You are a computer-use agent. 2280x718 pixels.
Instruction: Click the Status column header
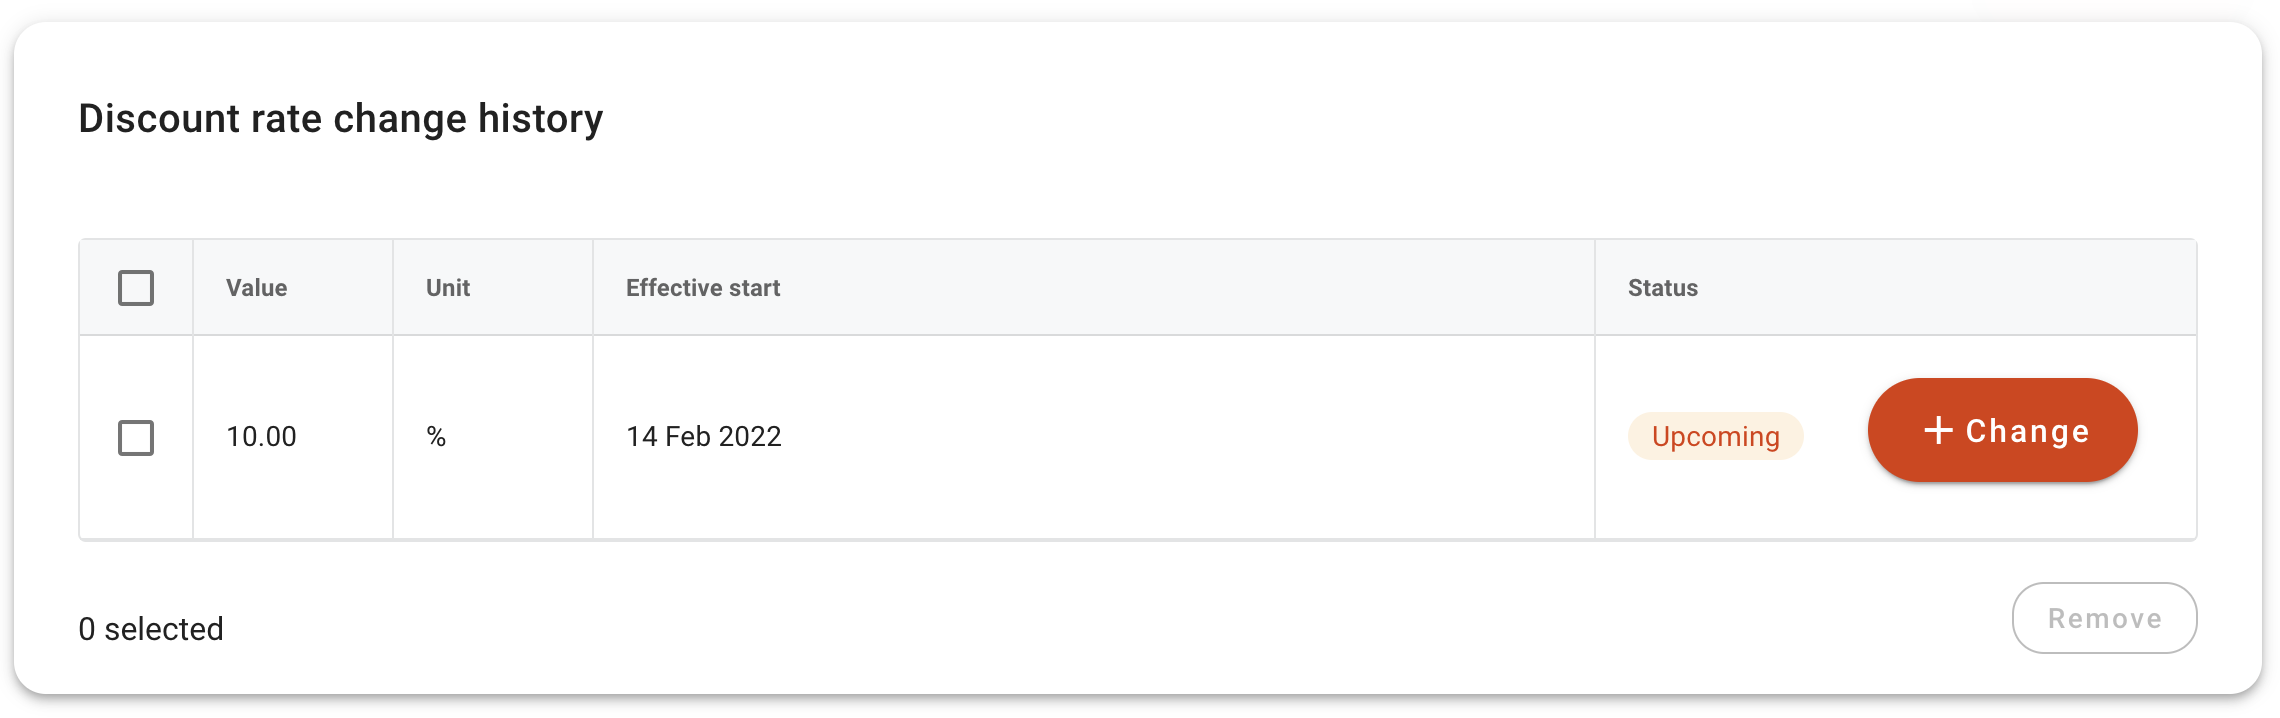[x=1663, y=288]
